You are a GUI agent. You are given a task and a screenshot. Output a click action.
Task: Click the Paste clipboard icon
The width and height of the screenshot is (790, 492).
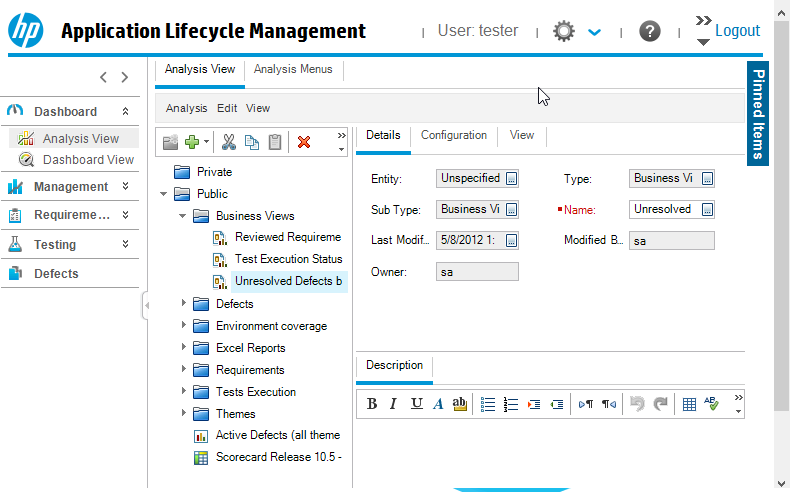click(275, 142)
